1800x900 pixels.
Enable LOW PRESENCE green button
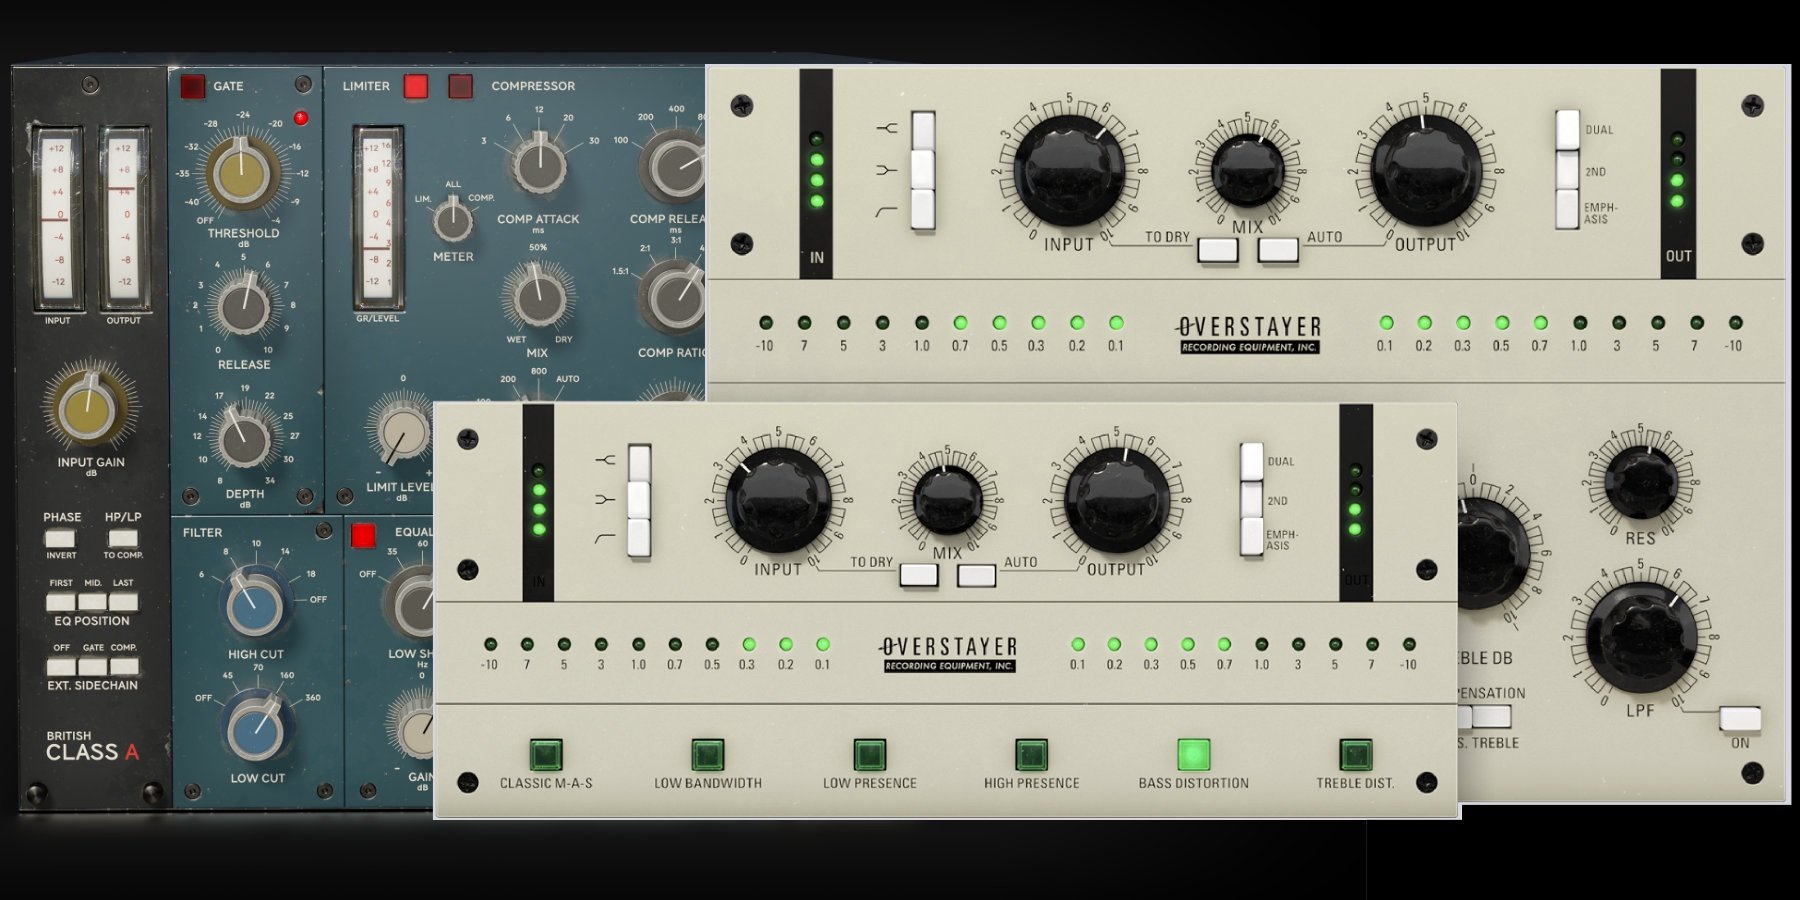click(x=869, y=754)
